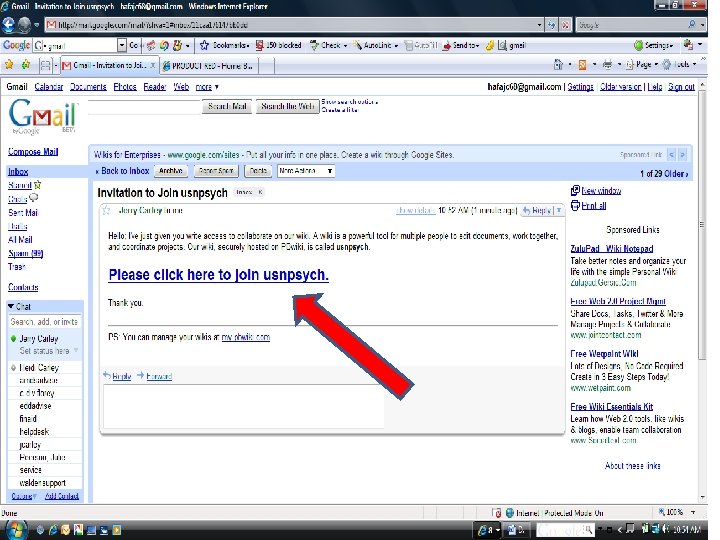Viewport: 720px width, 540px height.
Task: Click the RSS feeds icon
Action: point(582,65)
